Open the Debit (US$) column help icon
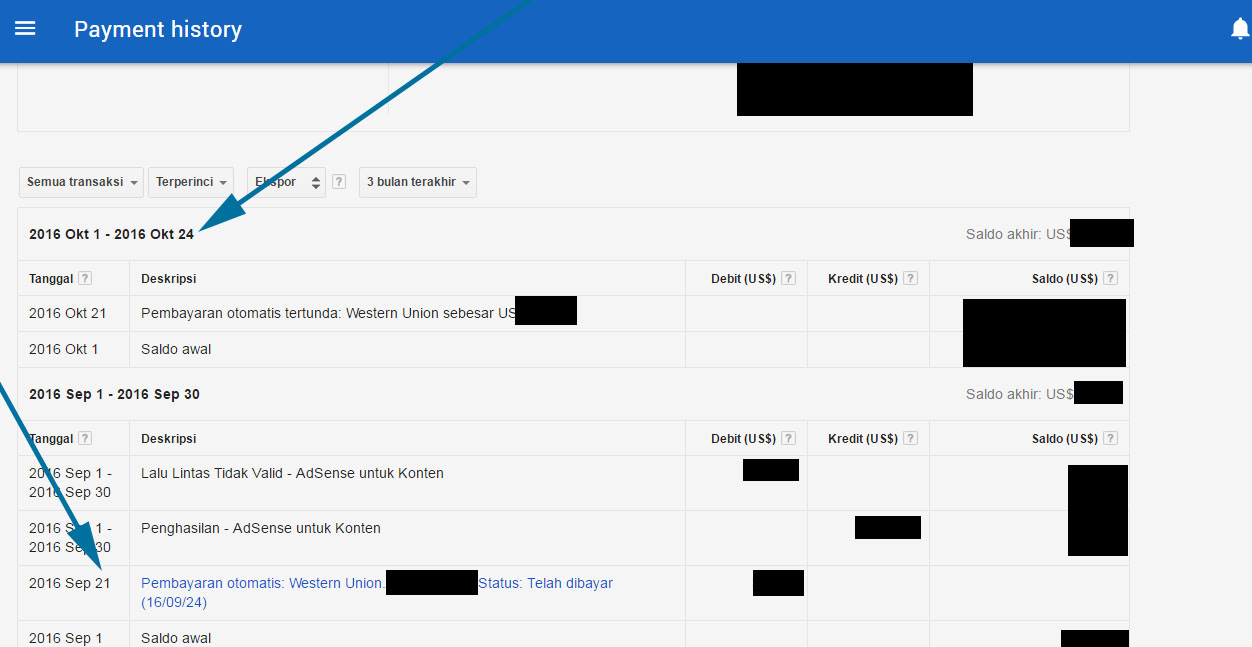Image resolution: width=1252 pixels, height=647 pixels. coord(788,278)
